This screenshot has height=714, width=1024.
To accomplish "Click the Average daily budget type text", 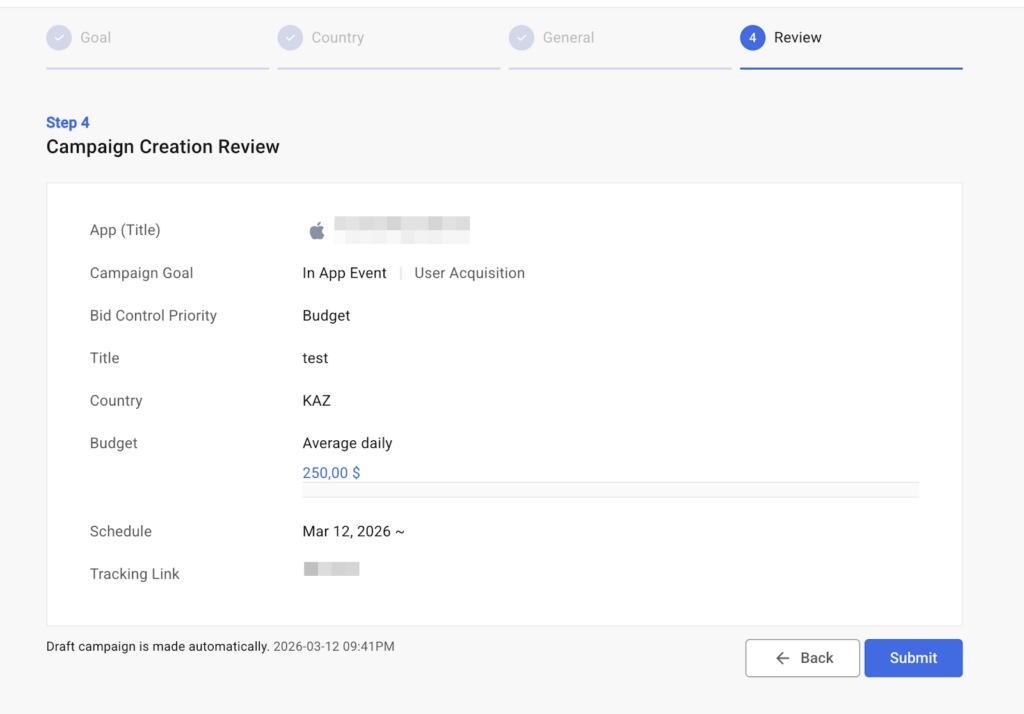I will [x=347, y=443].
